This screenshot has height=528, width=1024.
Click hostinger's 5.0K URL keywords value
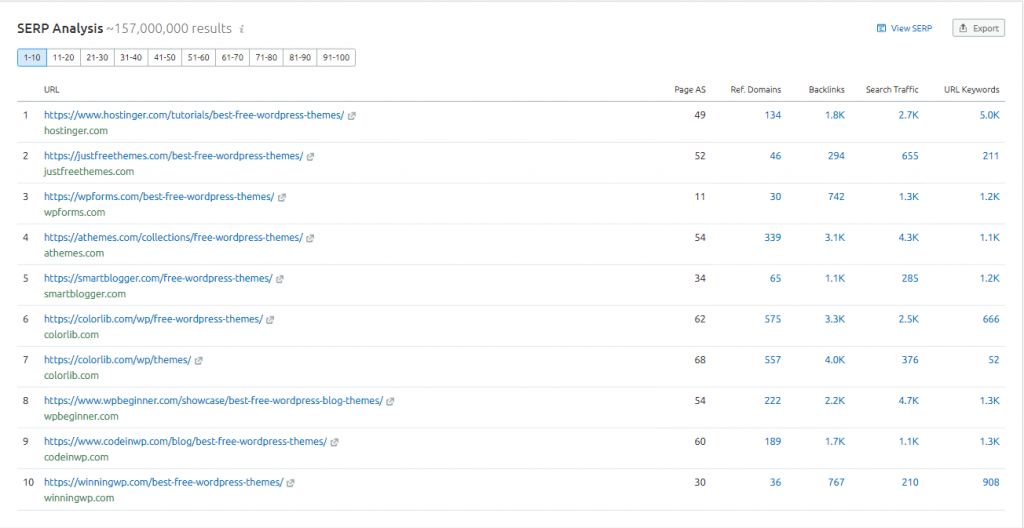point(989,115)
